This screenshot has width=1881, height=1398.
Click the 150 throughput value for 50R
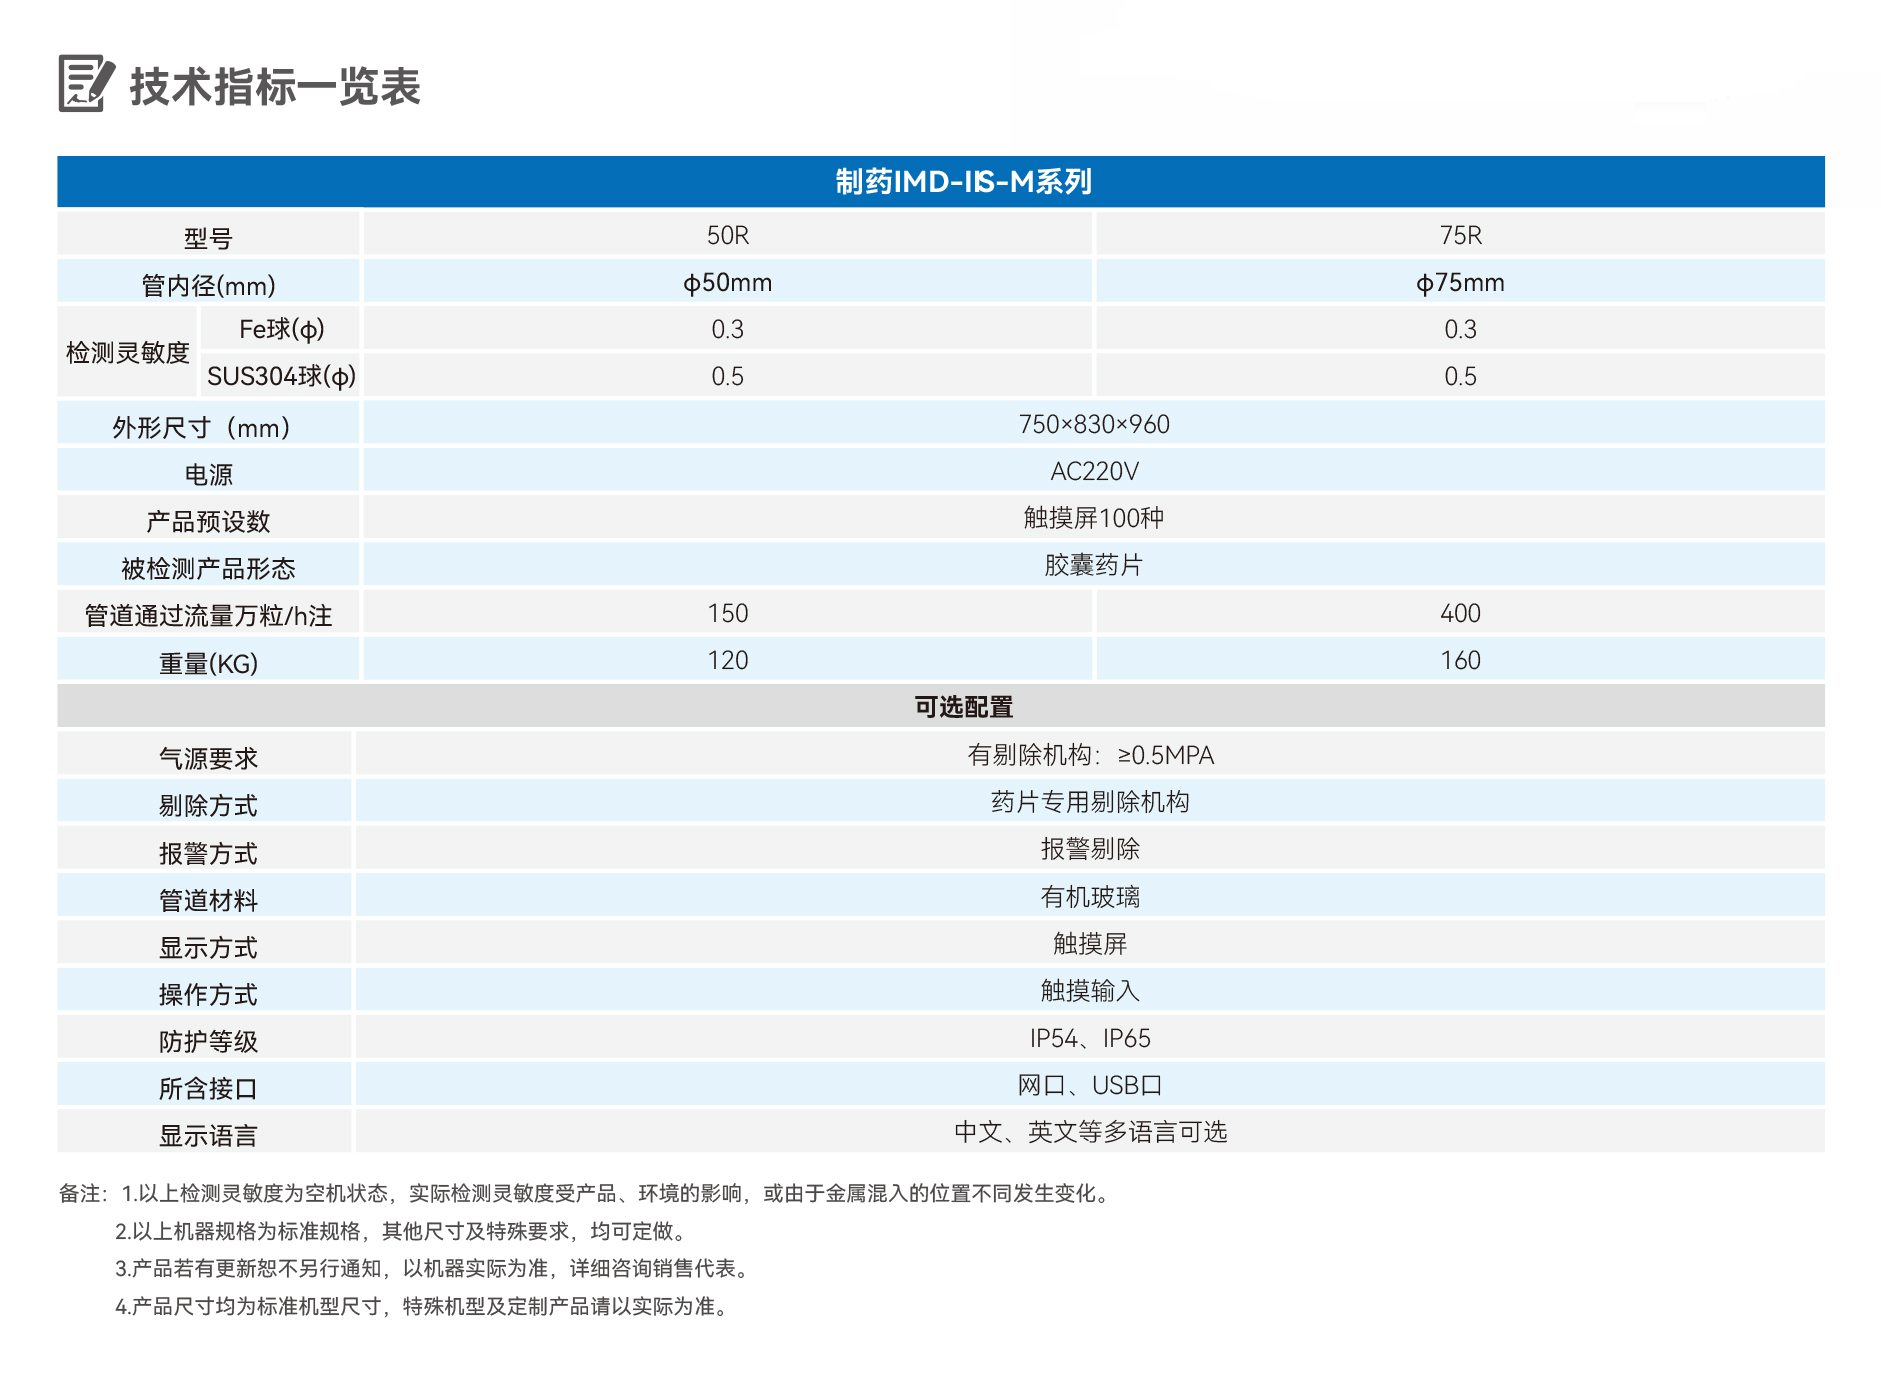(728, 612)
